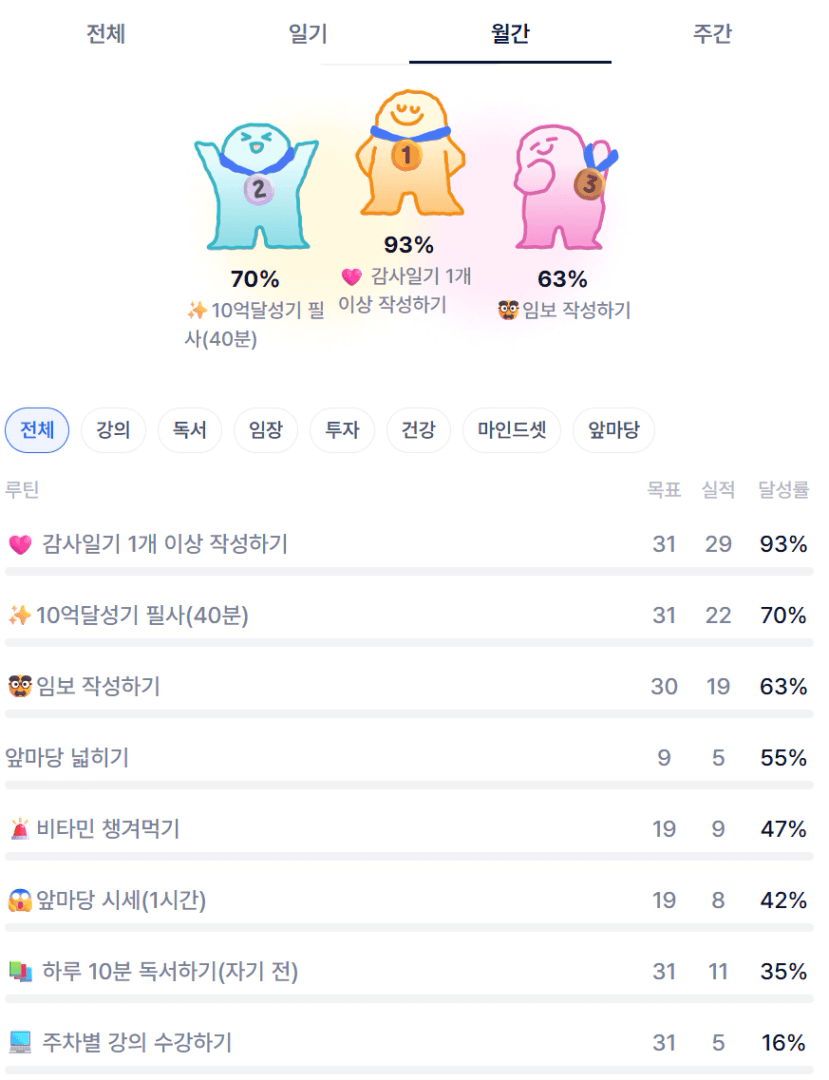
Task: Switch to the 전체 top tab
Action: [106, 34]
